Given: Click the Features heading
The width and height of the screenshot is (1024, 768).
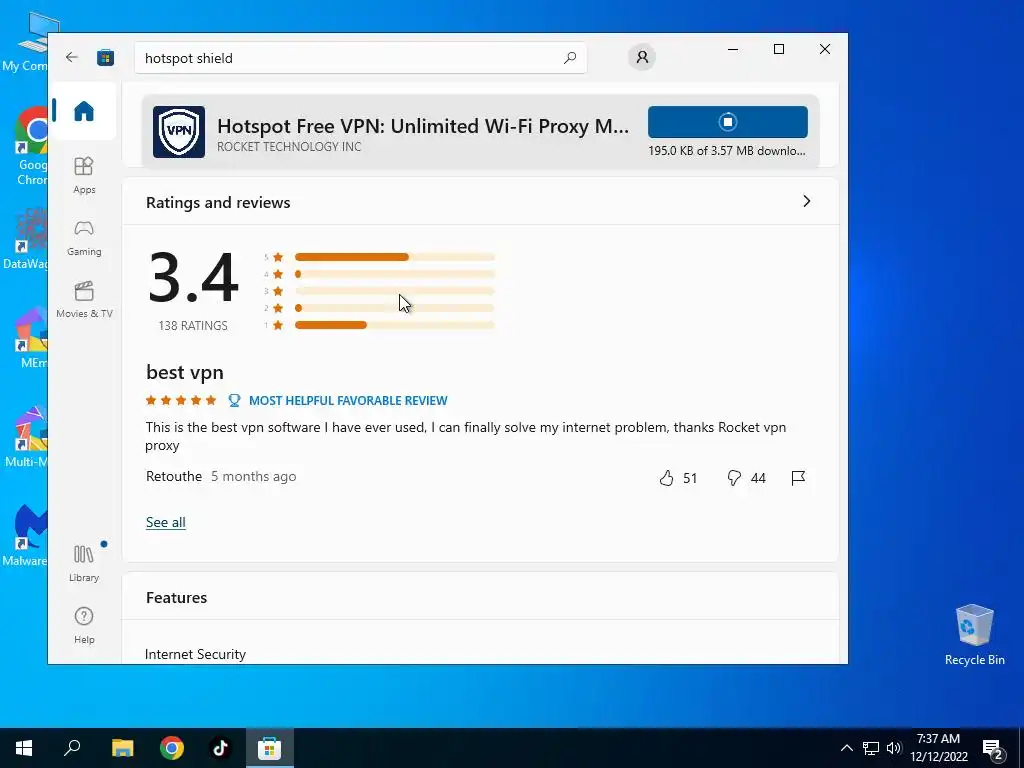Looking at the screenshot, I should [176, 598].
